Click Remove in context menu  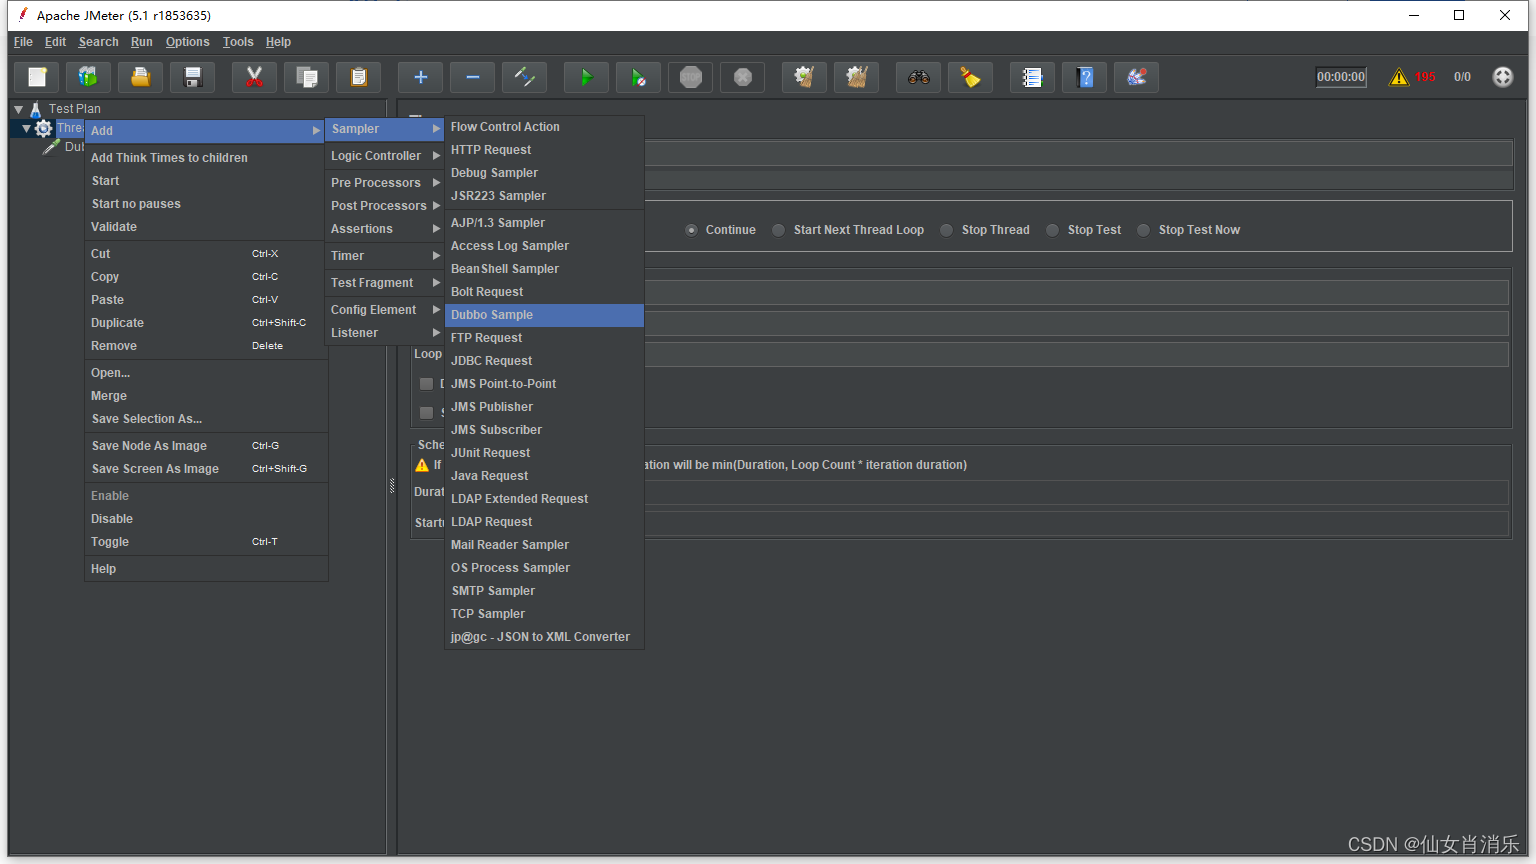coord(206,346)
